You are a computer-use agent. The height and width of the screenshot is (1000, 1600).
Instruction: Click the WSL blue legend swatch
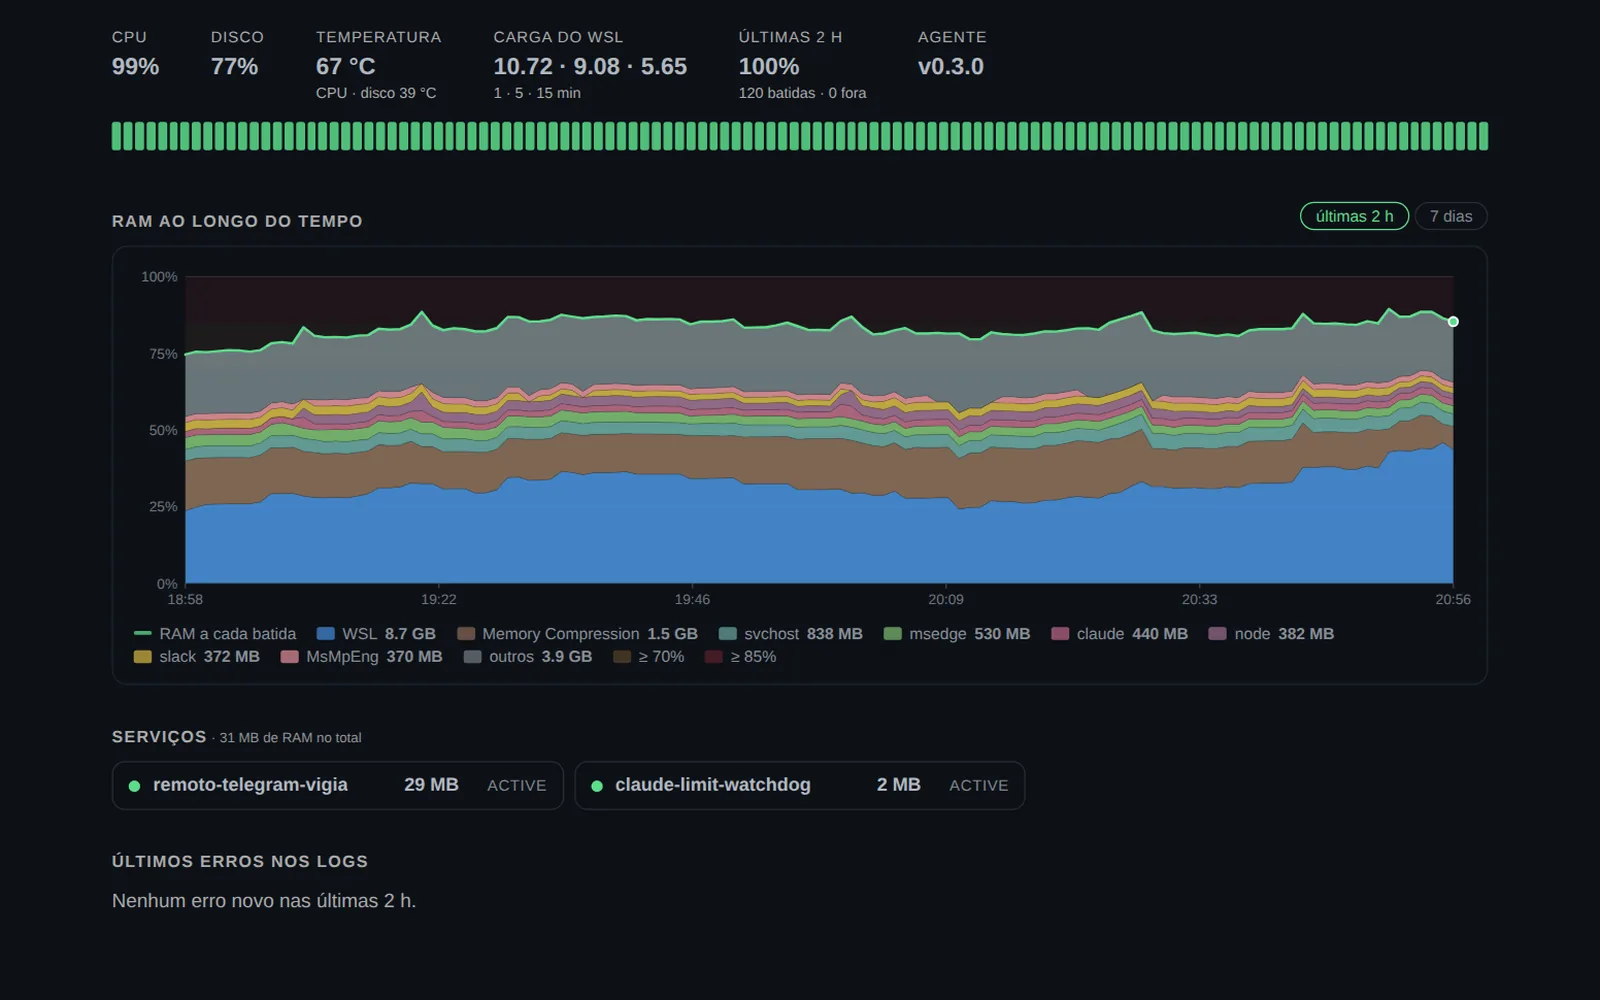click(x=325, y=634)
